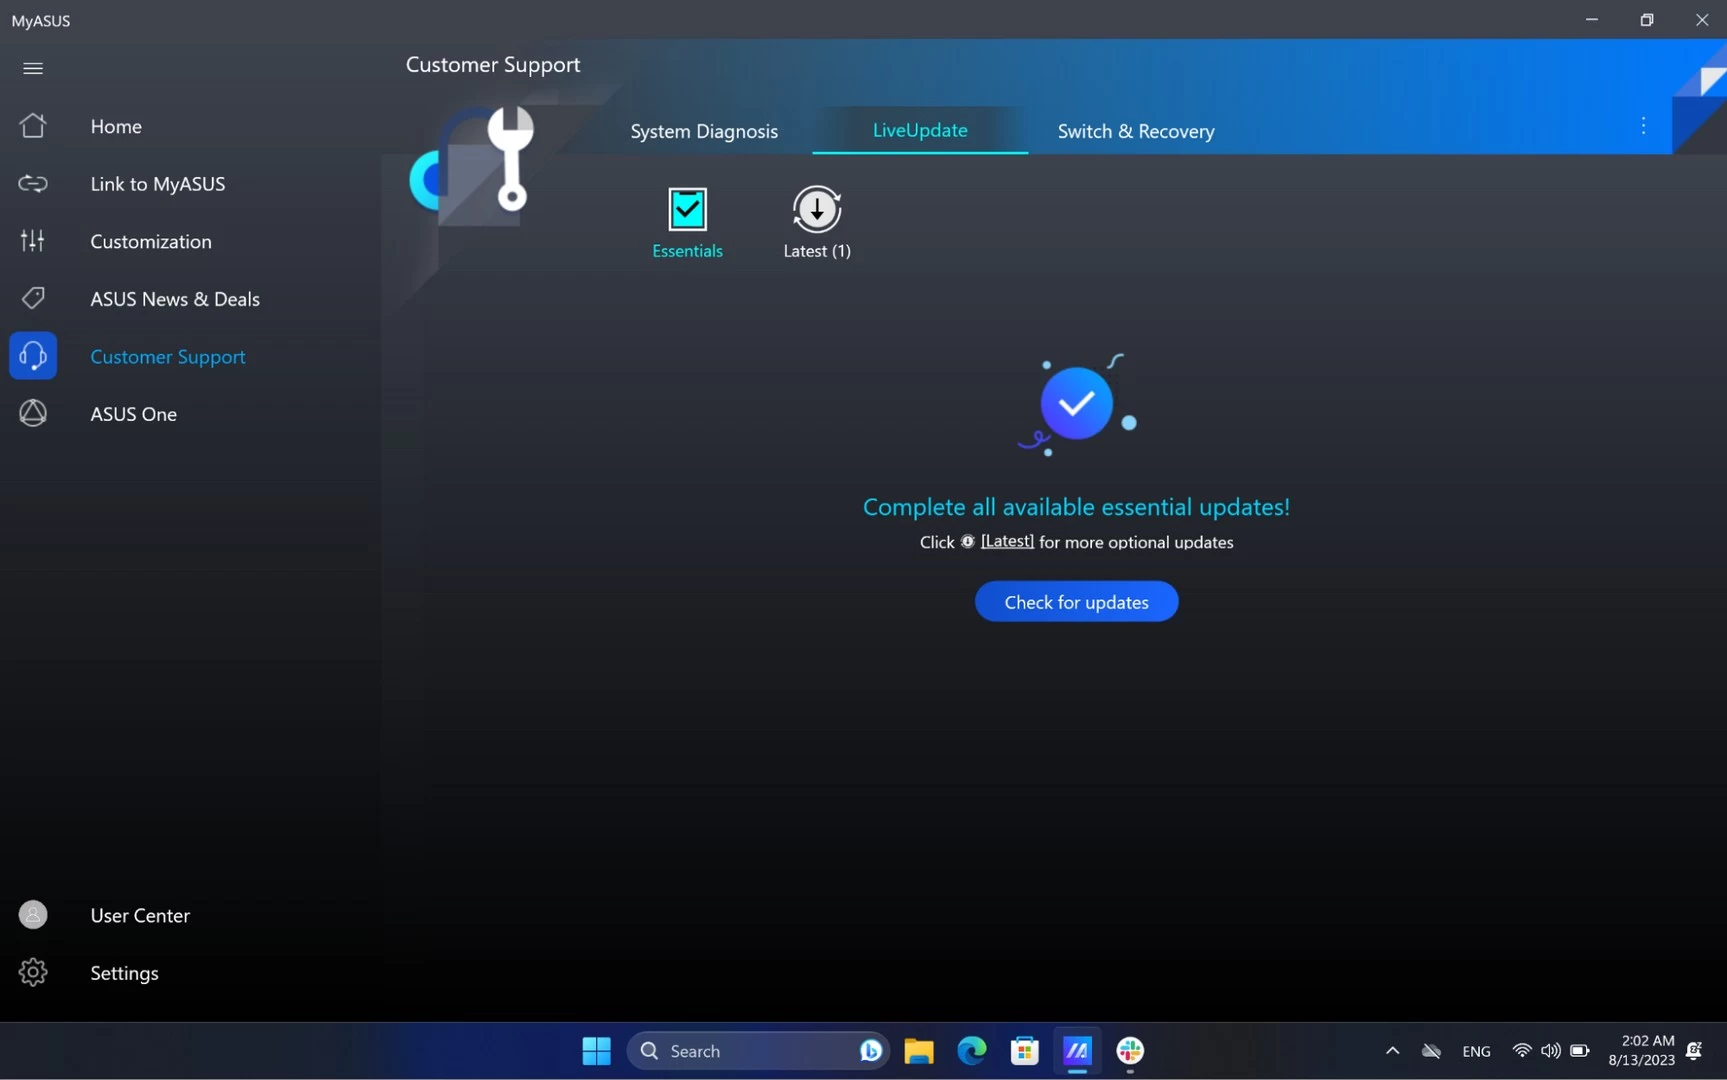Click the volume speaker tray icon
Screen dimensions: 1727x1080
click(x=1550, y=1050)
